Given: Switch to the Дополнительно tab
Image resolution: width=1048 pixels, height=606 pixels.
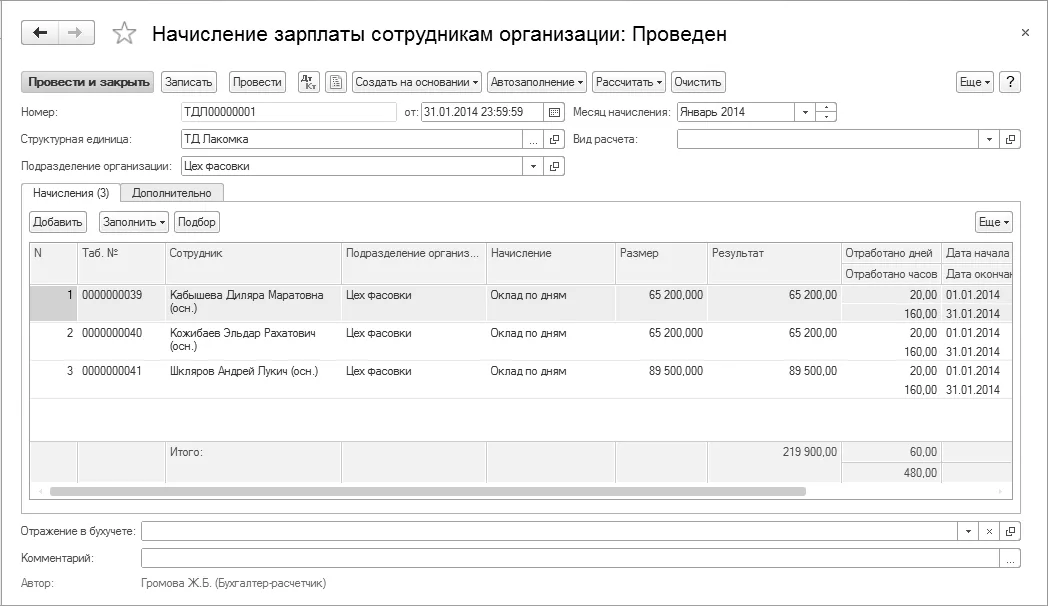Looking at the screenshot, I should point(172,193).
